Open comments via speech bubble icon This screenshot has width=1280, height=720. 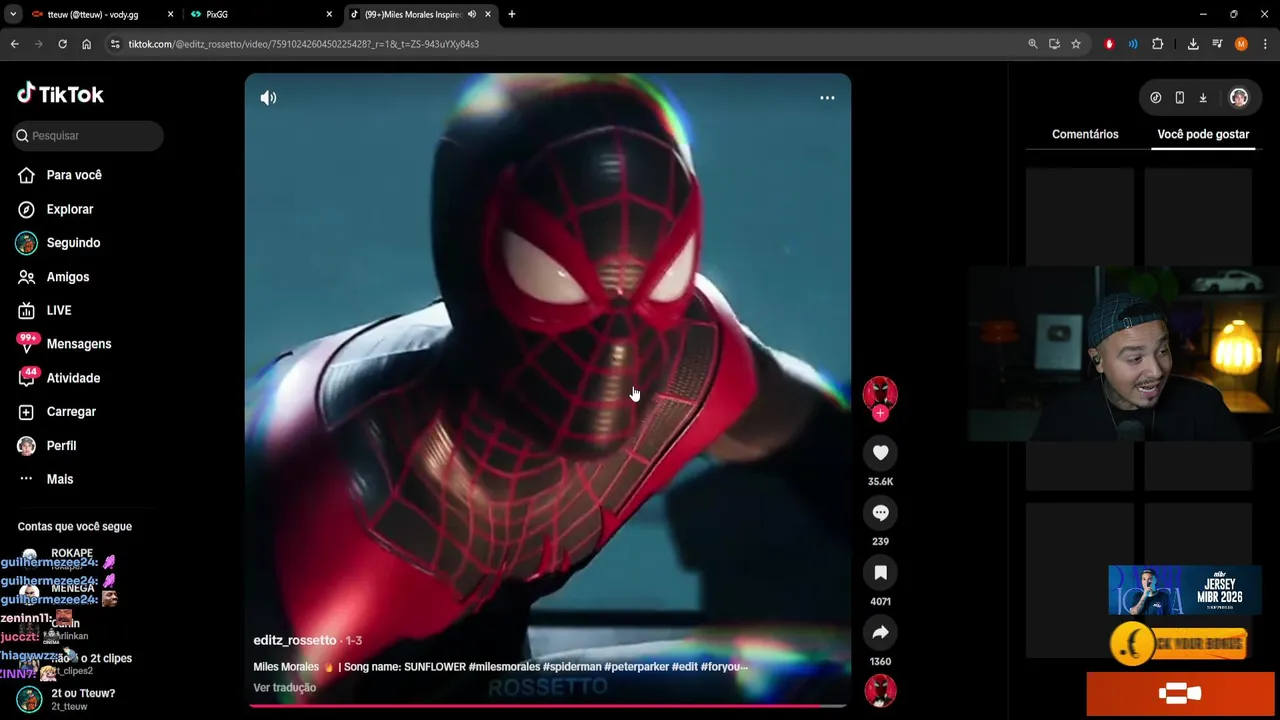[x=880, y=513]
